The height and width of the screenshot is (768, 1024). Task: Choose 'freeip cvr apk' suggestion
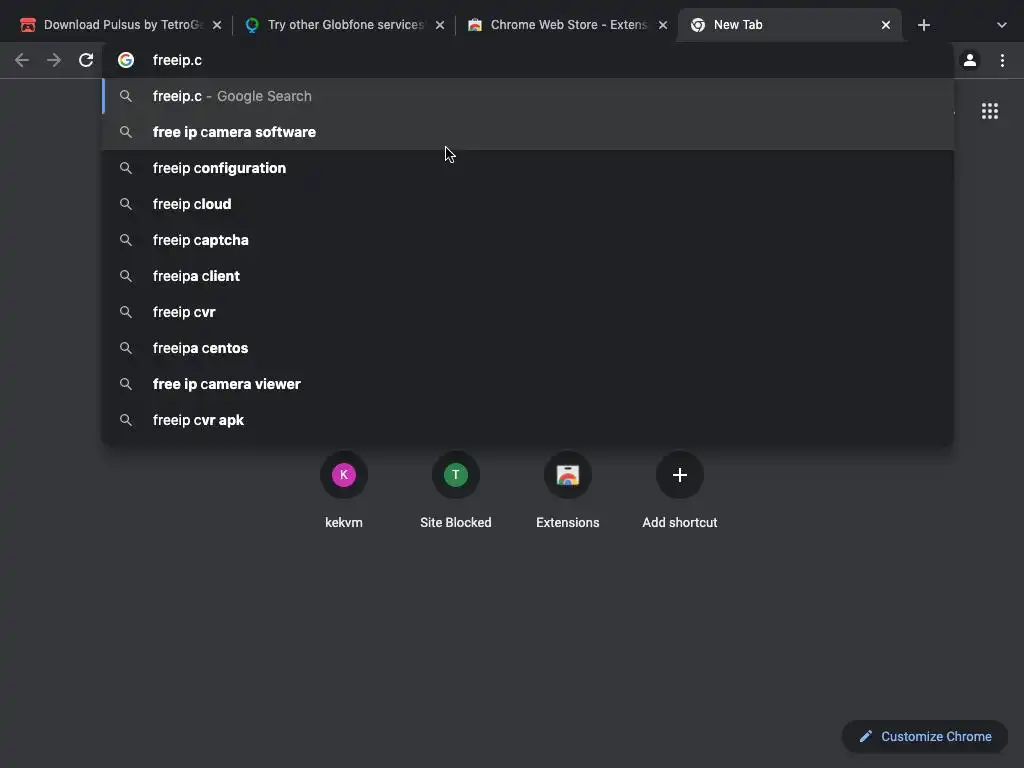point(528,420)
